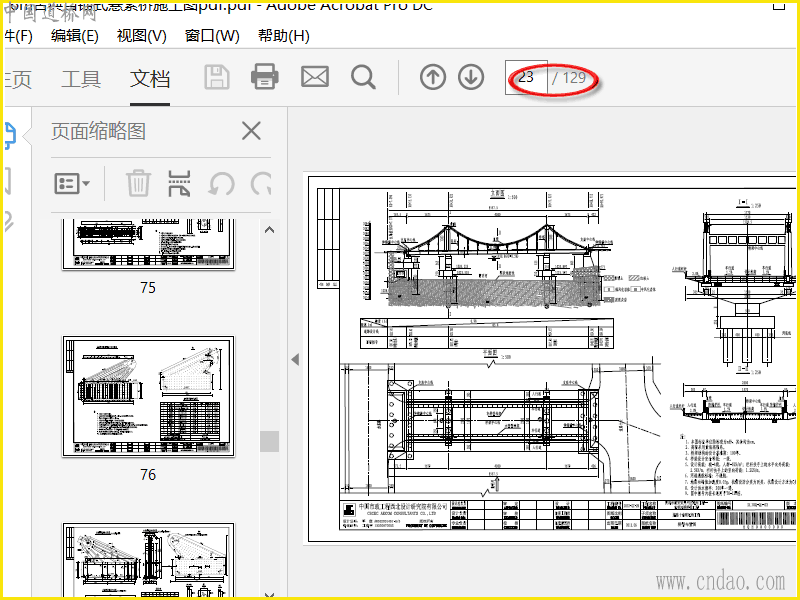The width and height of the screenshot is (800, 600).
Task: Open the 窗口(W) menu
Action: (212, 36)
